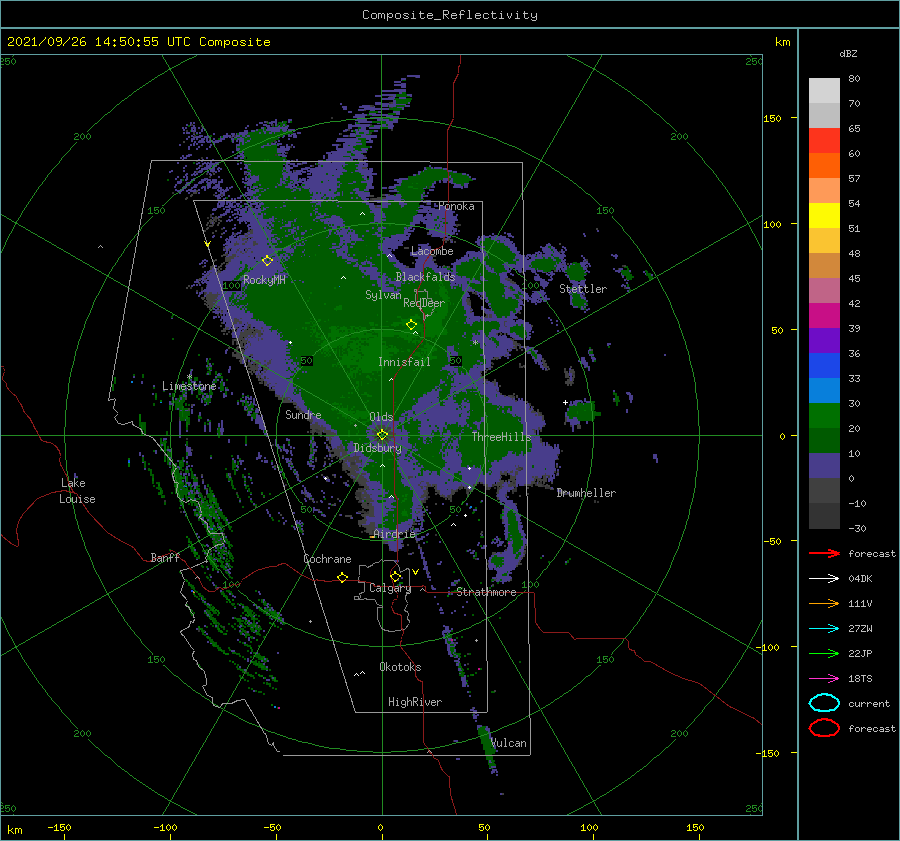Click the Stettler label
900x841 pixels.
point(583,289)
